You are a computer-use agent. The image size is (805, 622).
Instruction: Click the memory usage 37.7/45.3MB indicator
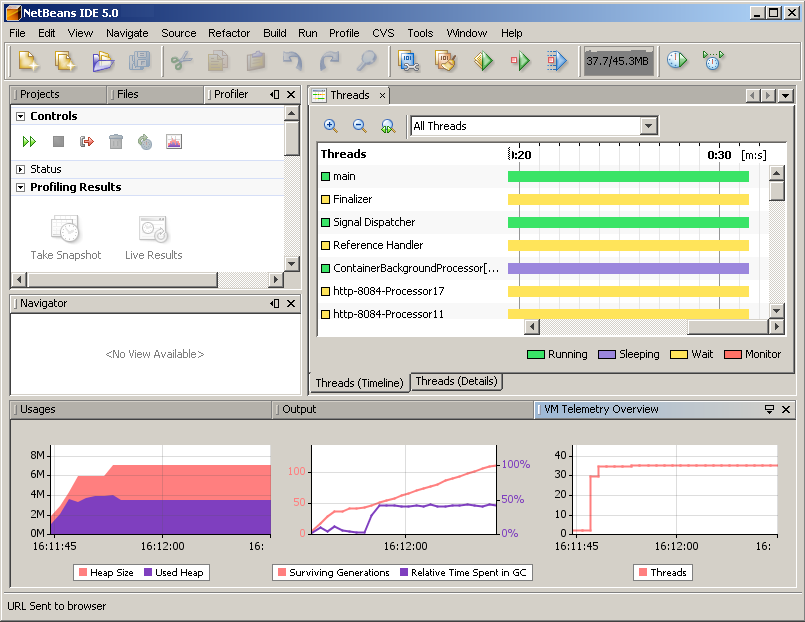click(x=618, y=61)
